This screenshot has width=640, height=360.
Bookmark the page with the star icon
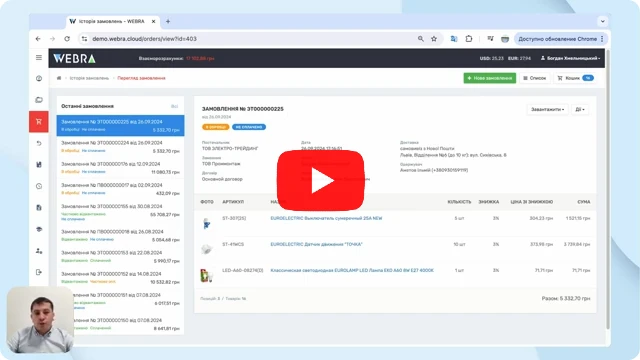pyautogui.click(x=434, y=39)
